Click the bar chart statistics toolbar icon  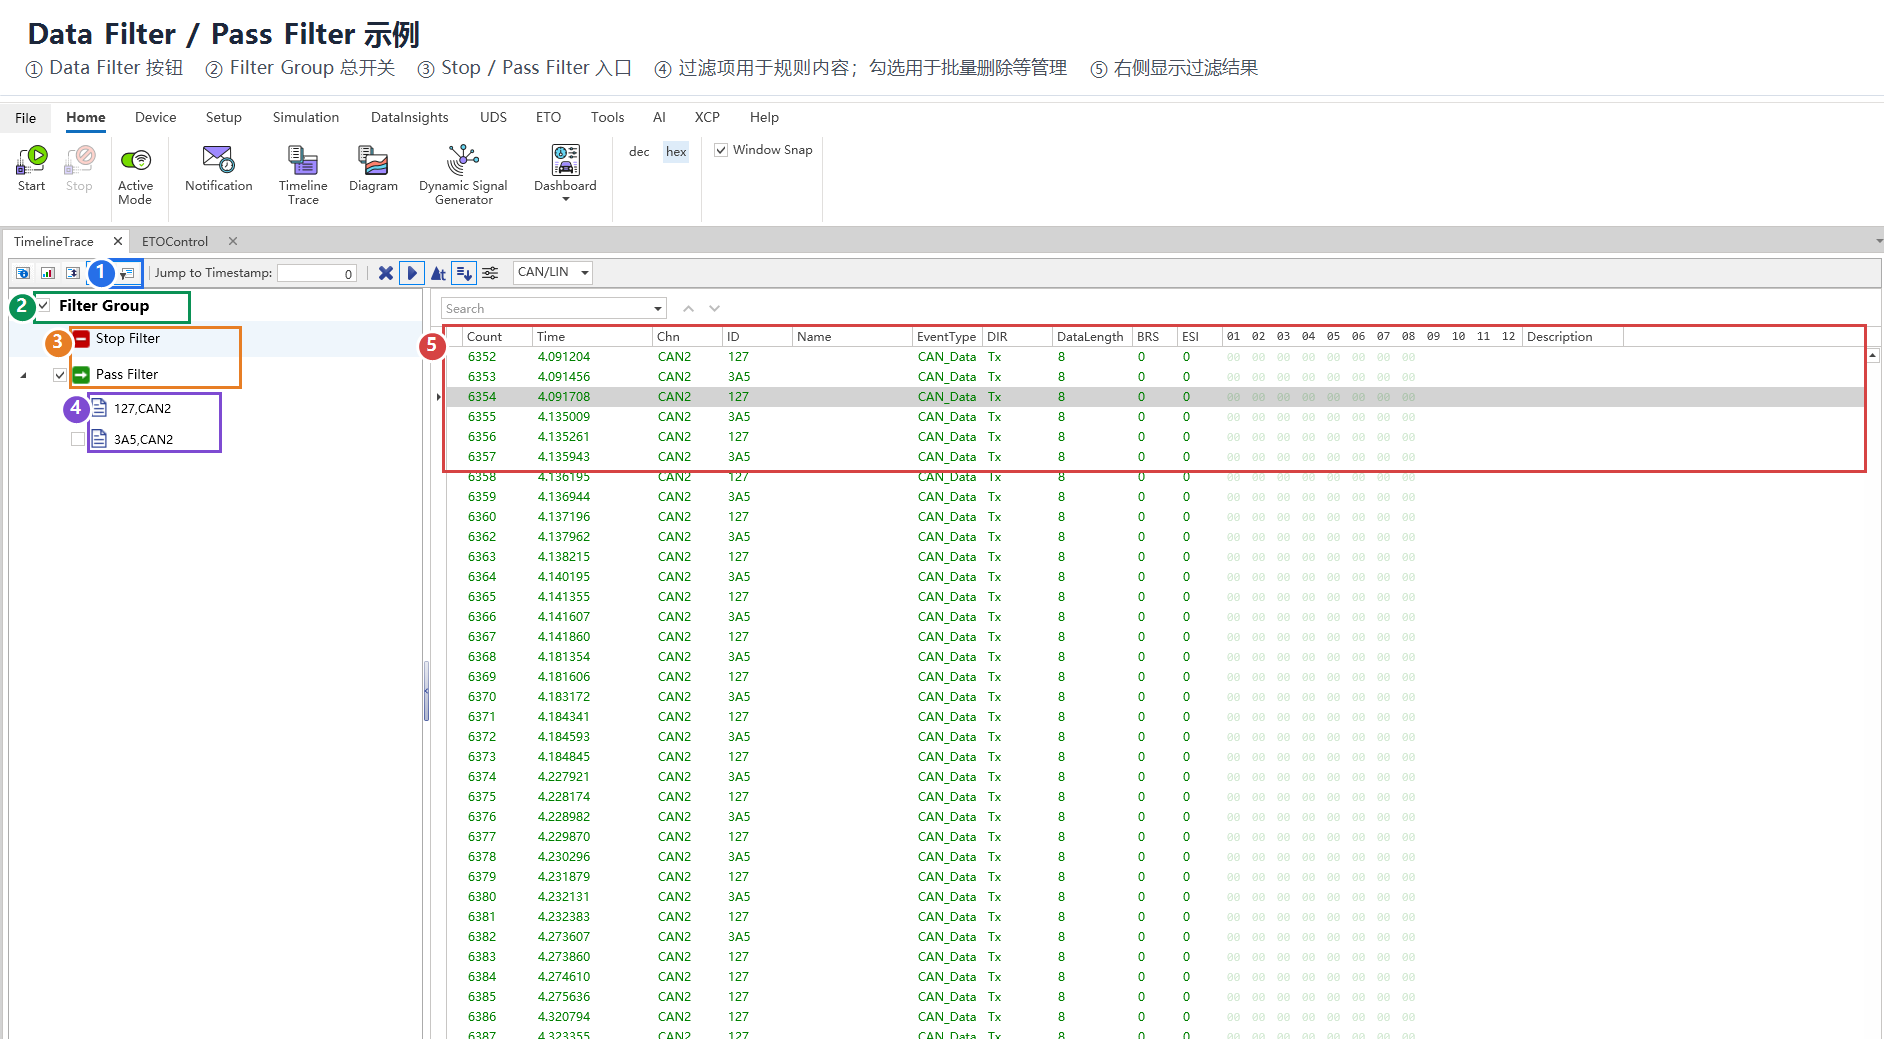[48, 273]
